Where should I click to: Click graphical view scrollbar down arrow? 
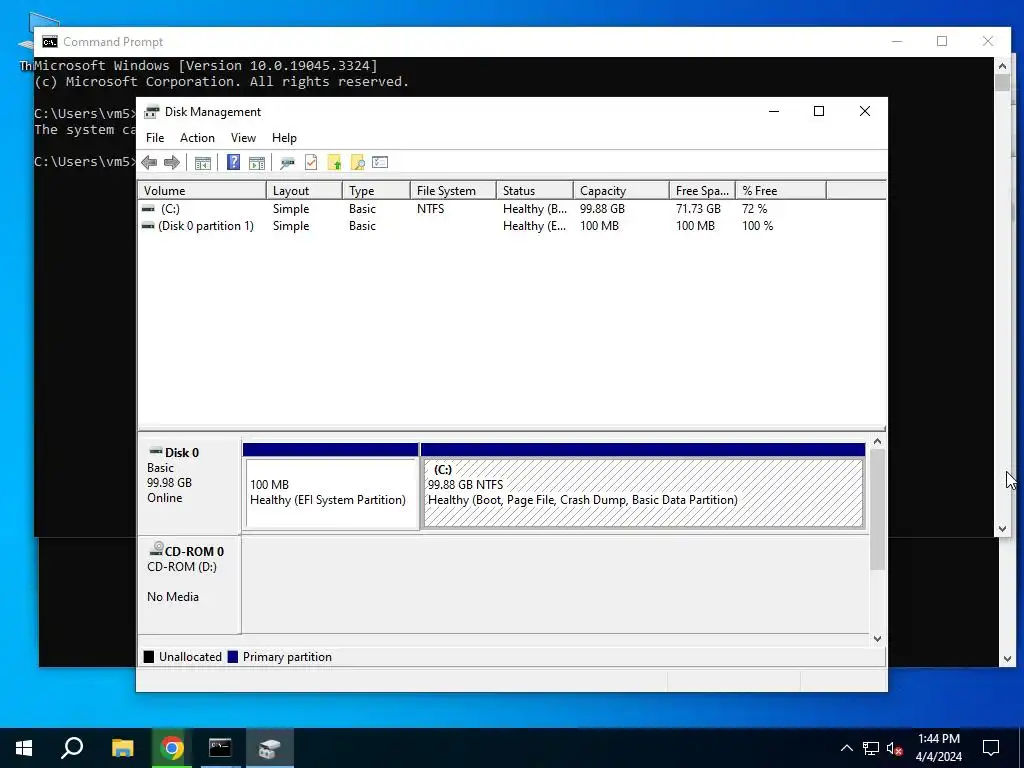877,639
